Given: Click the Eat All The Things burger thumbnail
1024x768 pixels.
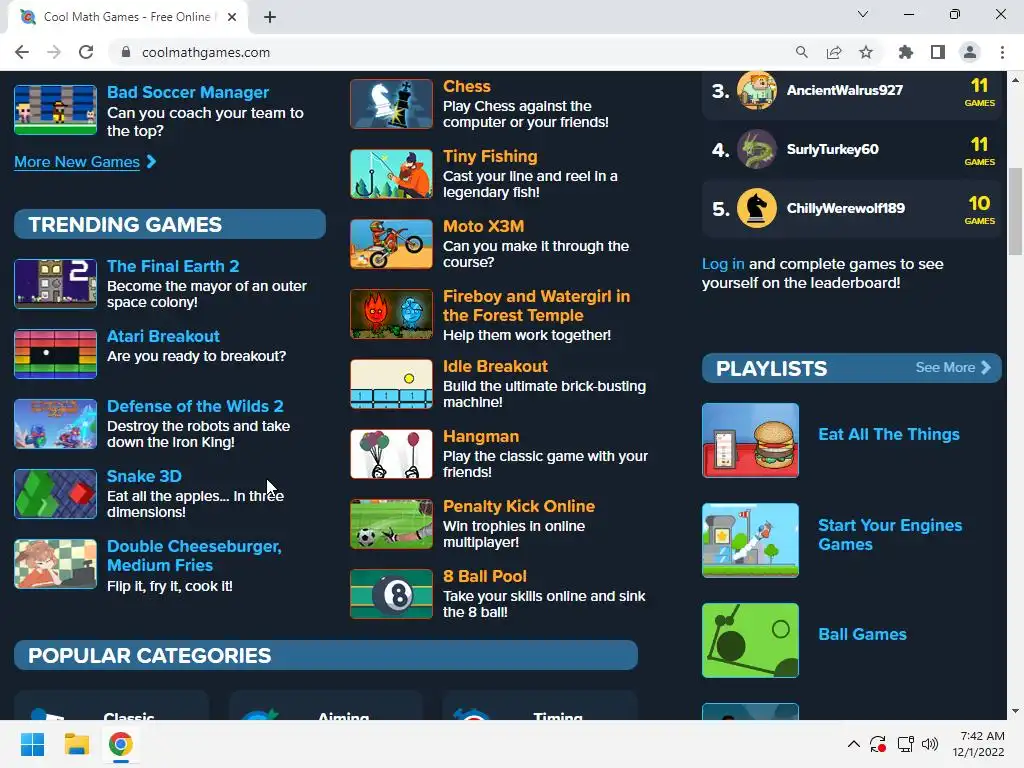Looking at the screenshot, I should [x=750, y=440].
